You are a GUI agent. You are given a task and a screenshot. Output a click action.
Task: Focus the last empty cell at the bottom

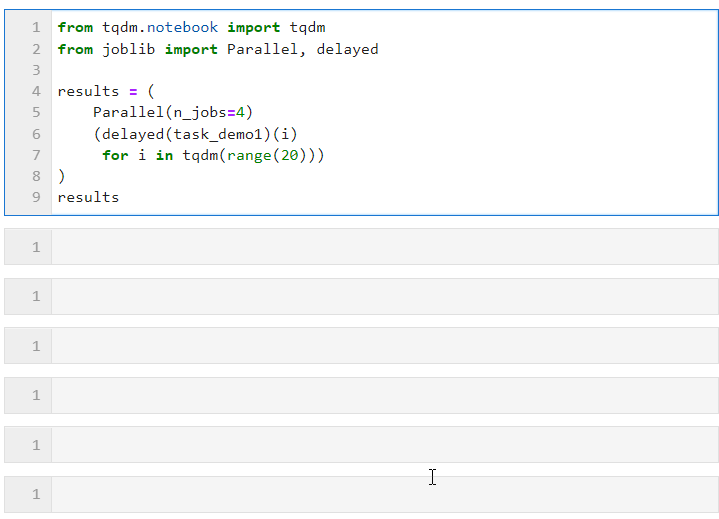[384, 494]
